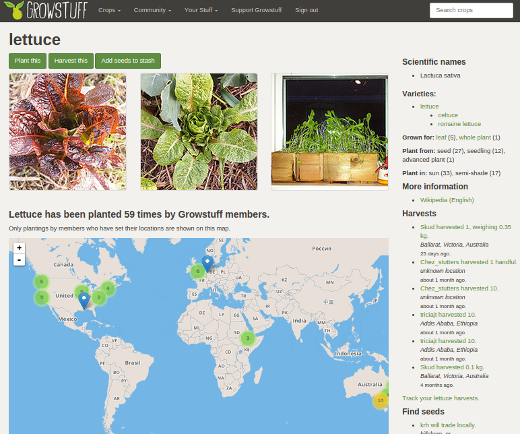
Task: Expand the Community dropdown menu
Action: 152,10
